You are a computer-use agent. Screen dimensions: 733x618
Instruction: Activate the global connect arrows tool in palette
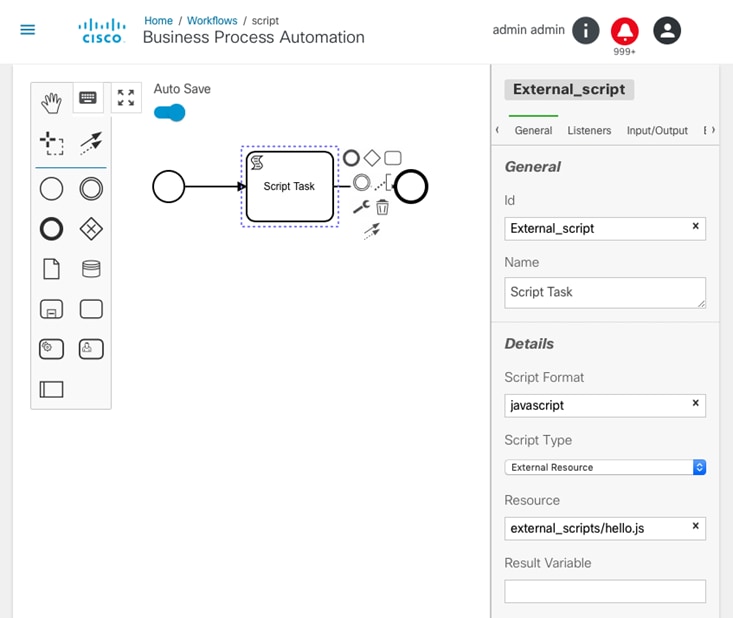point(91,143)
